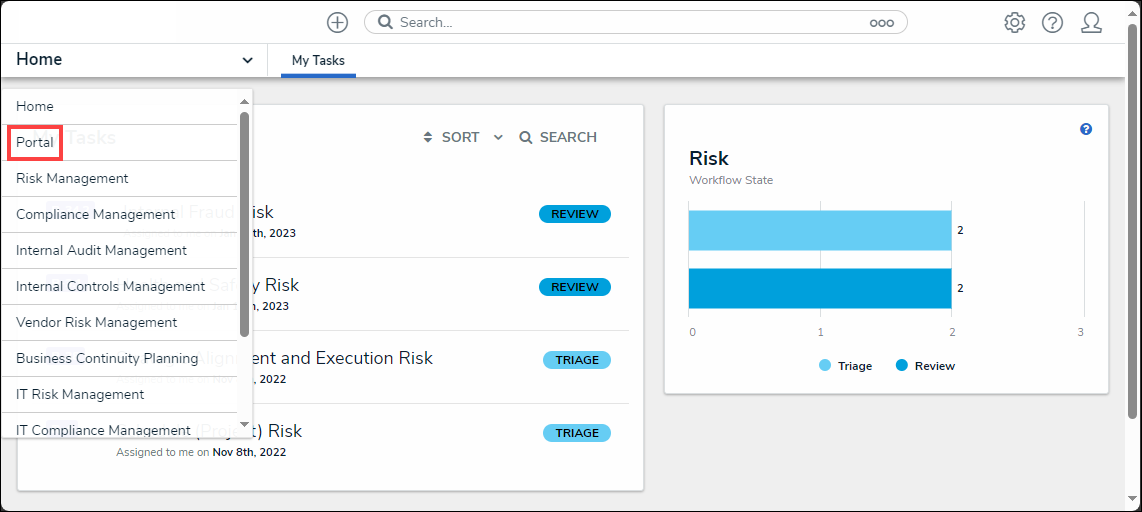The height and width of the screenshot is (512, 1142).
Task: Click the blue info icon on Risk chart
Action: click(1086, 129)
